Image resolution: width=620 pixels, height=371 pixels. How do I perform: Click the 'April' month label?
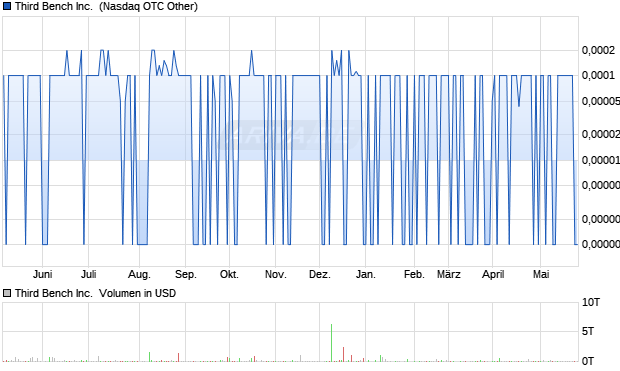493,274
